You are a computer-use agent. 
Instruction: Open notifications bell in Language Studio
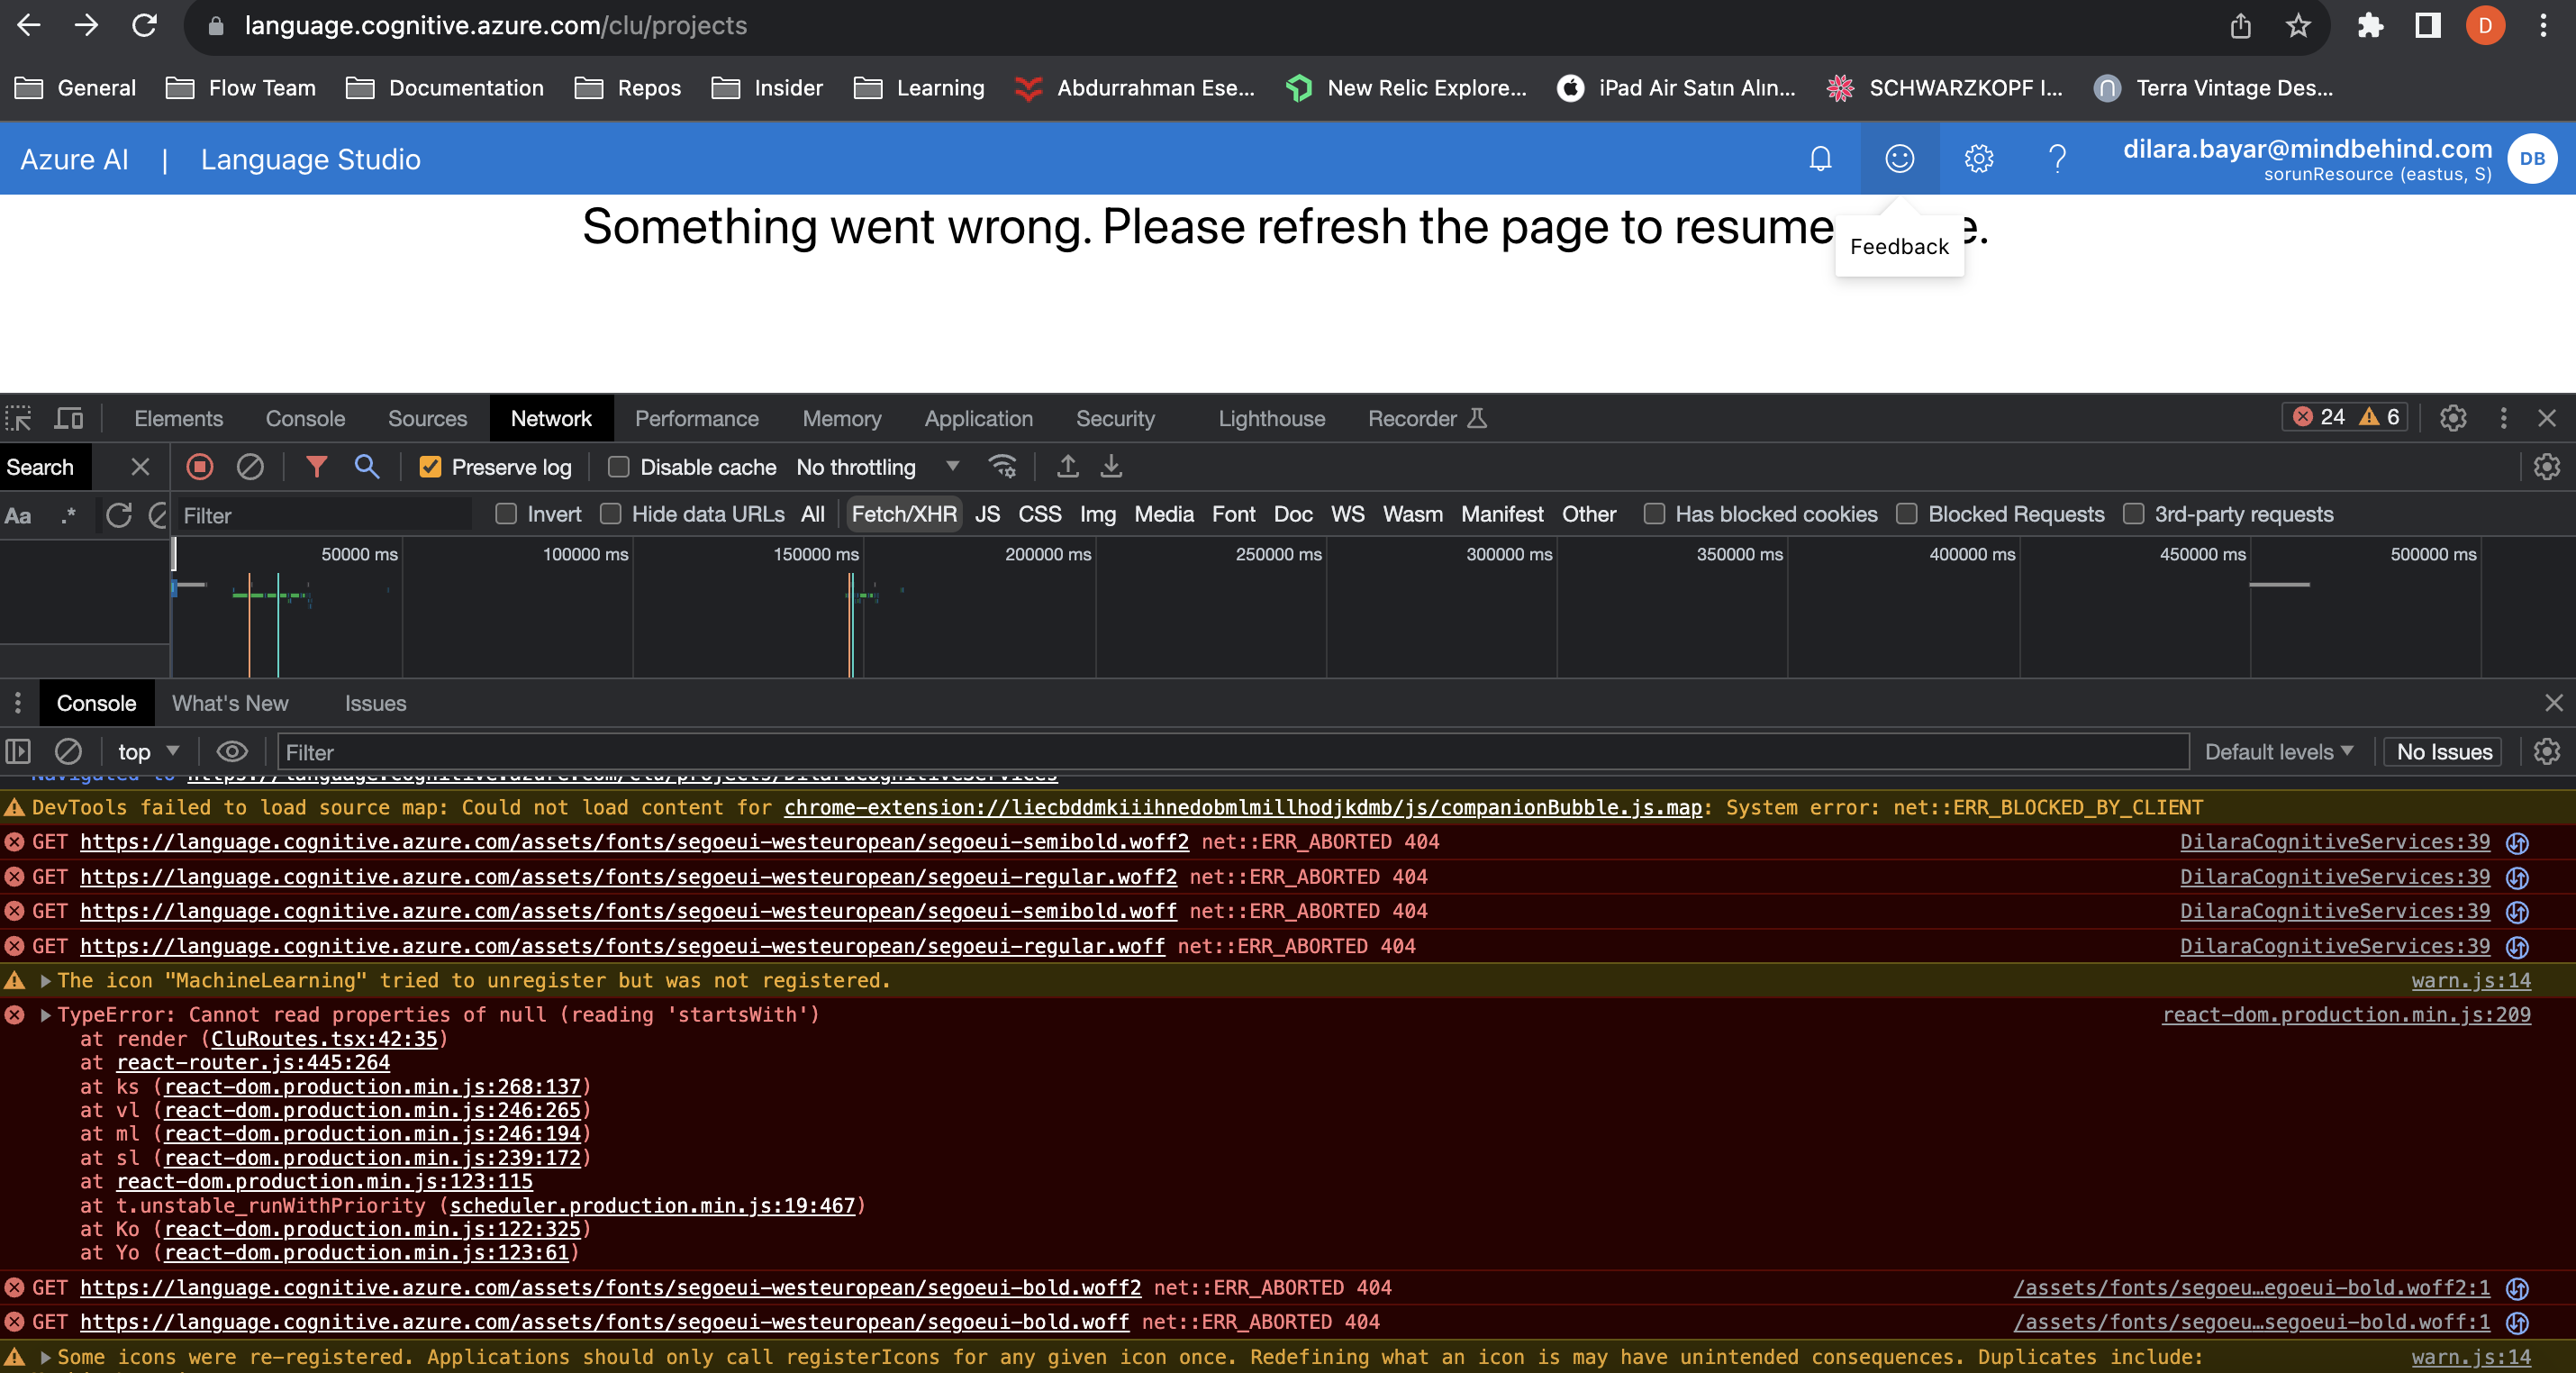1821,159
